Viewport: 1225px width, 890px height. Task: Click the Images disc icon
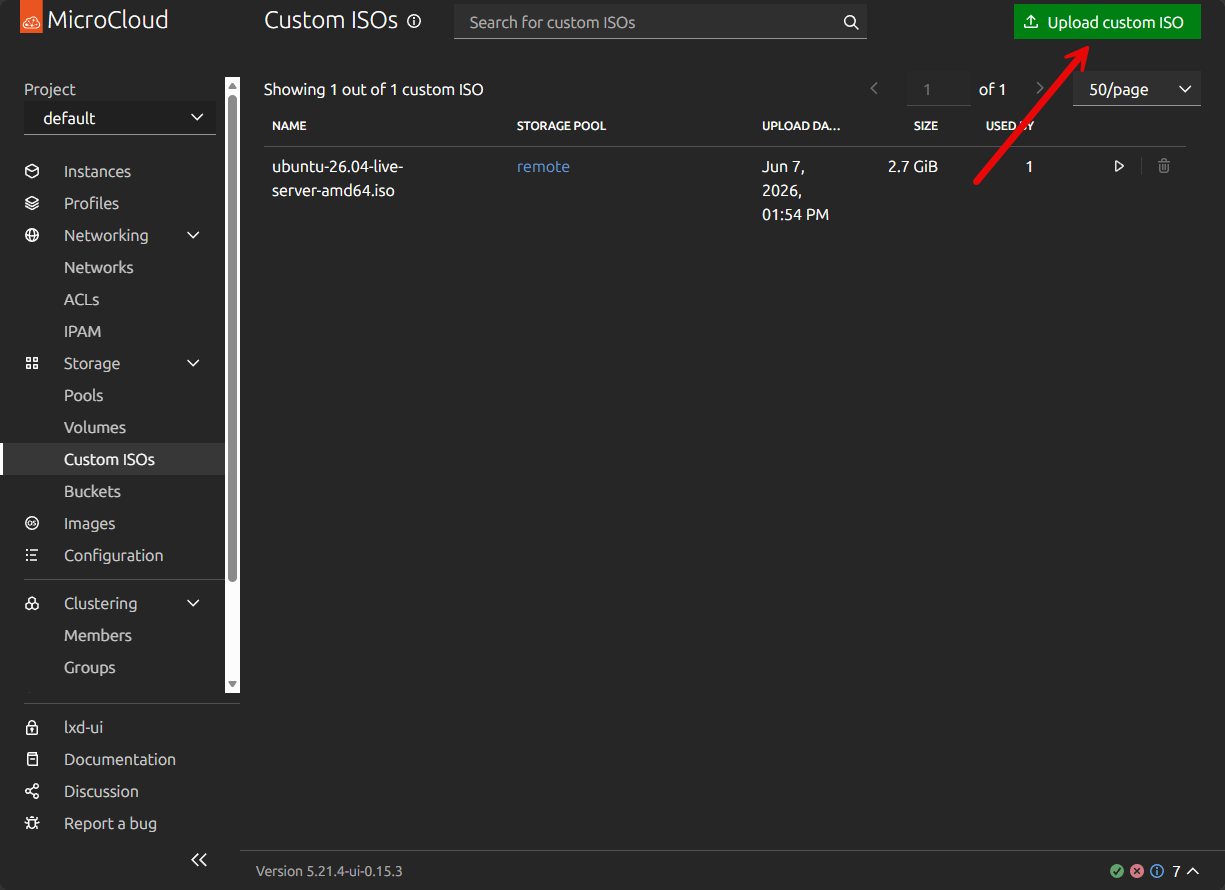(32, 523)
